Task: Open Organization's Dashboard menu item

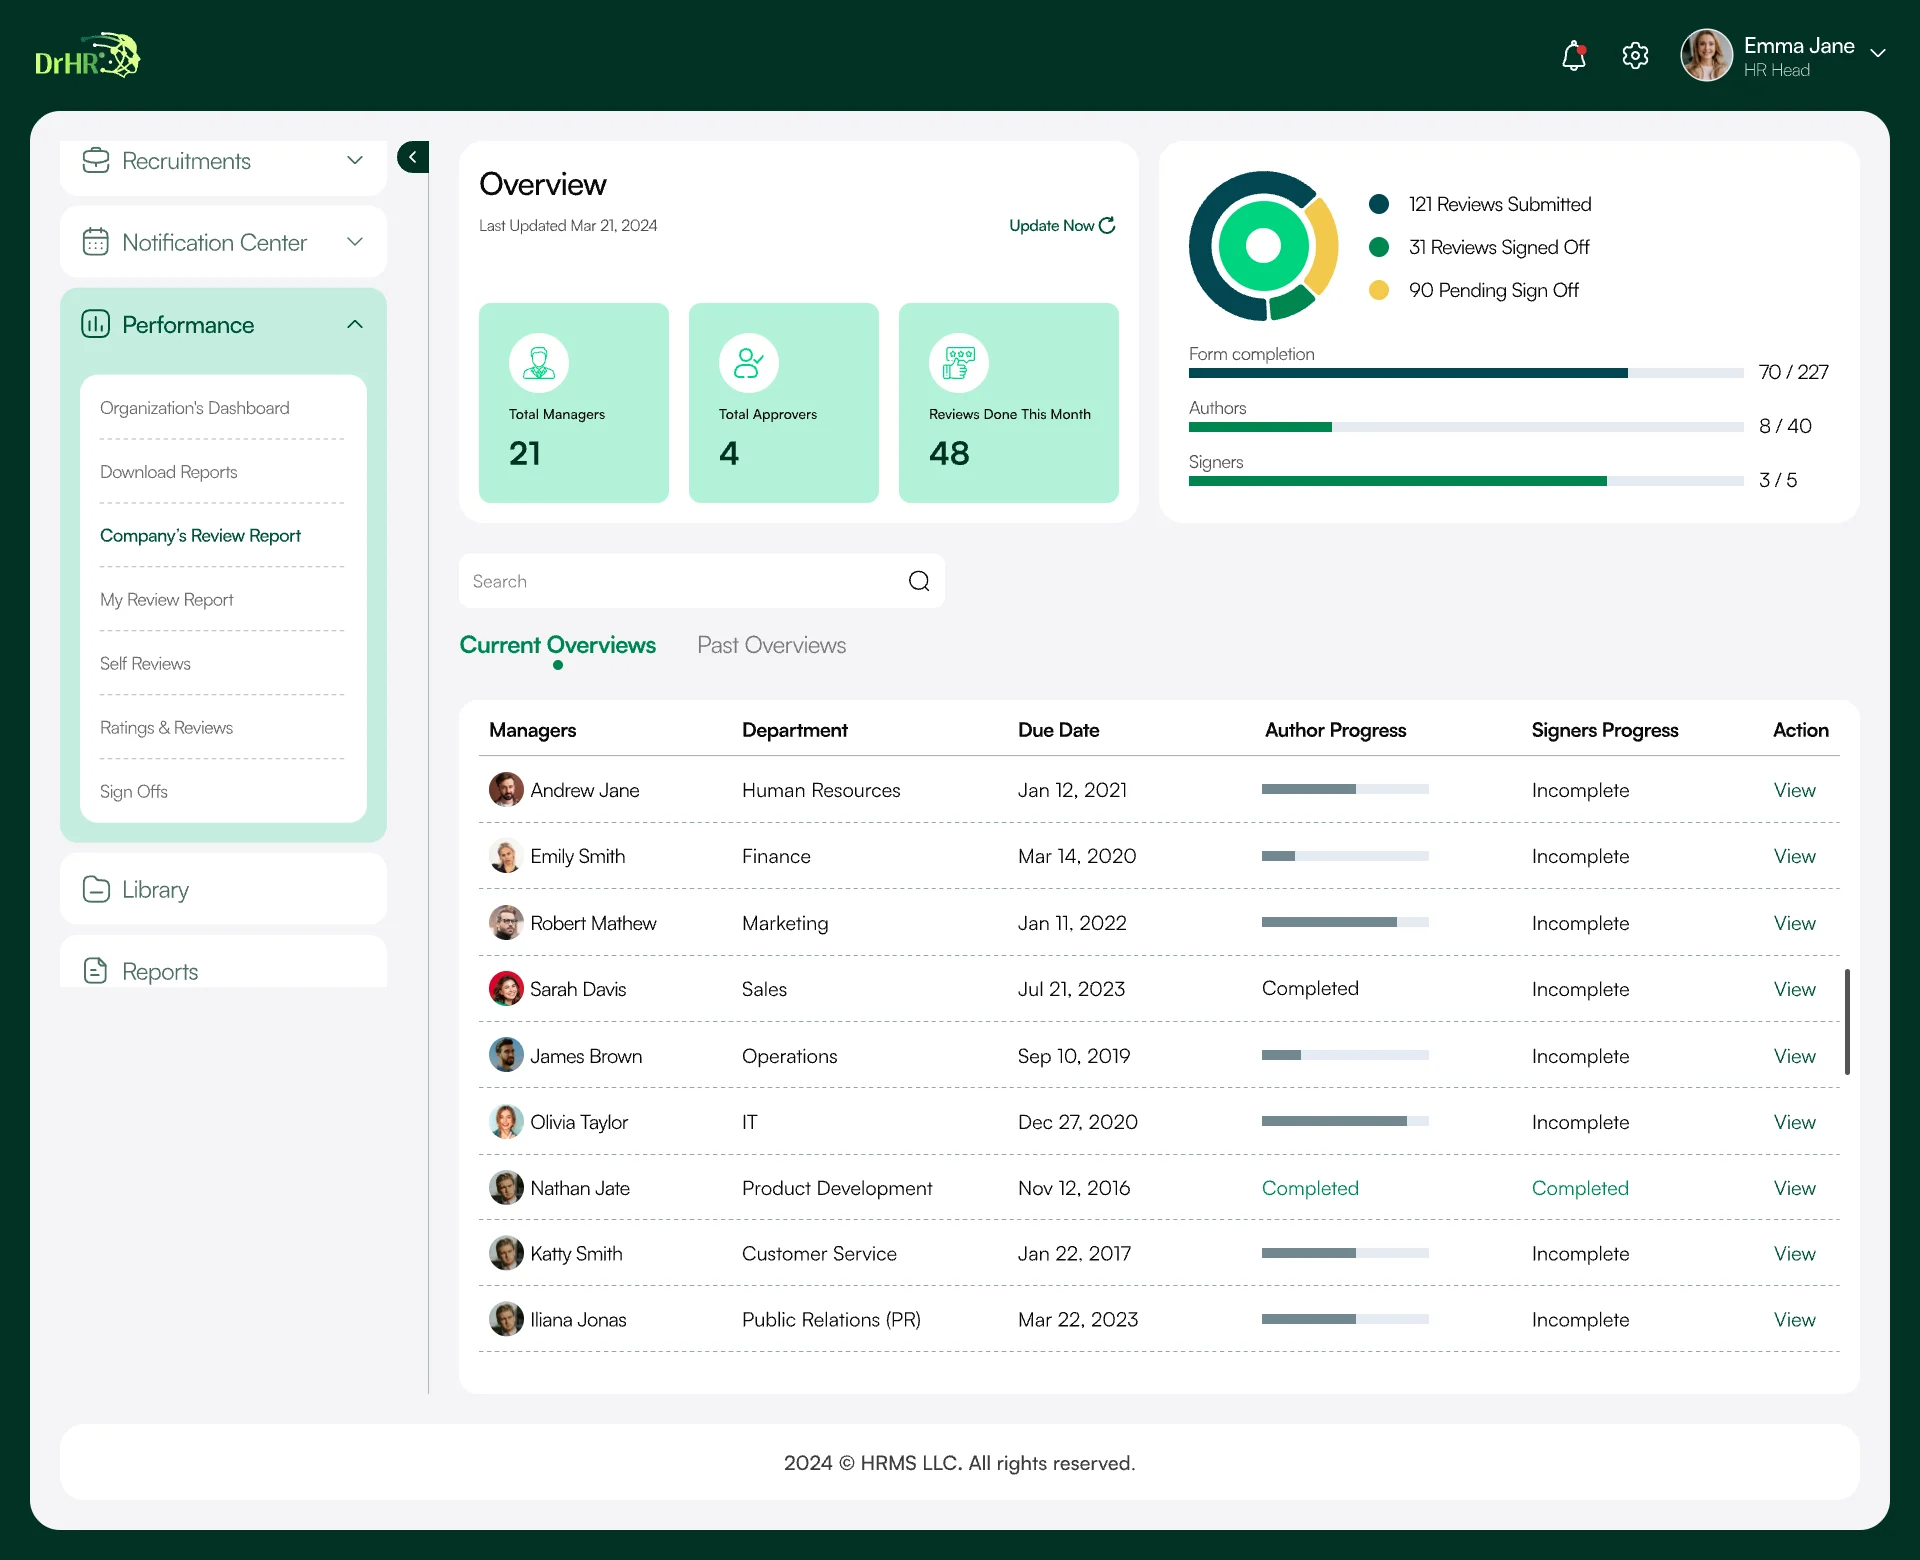Action: (195, 408)
